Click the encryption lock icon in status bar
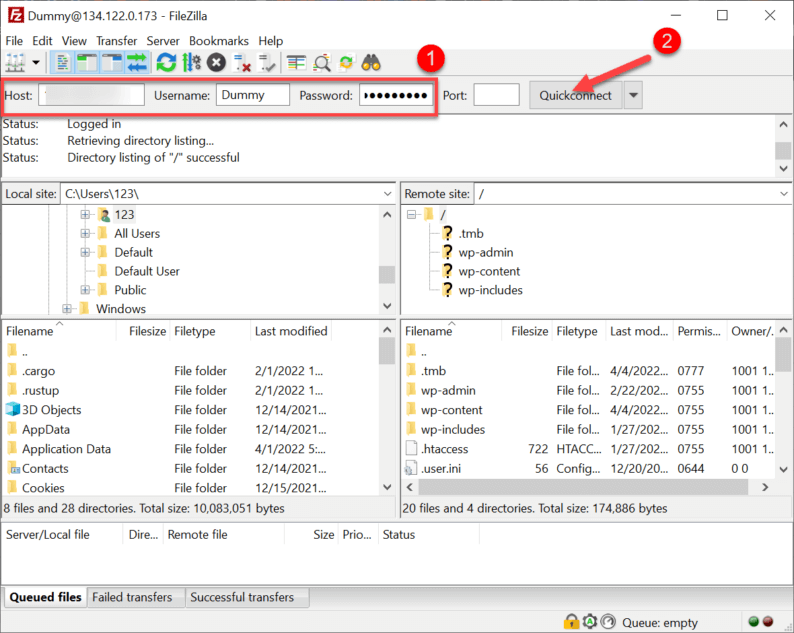The width and height of the screenshot is (794, 633). (x=571, y=622)
